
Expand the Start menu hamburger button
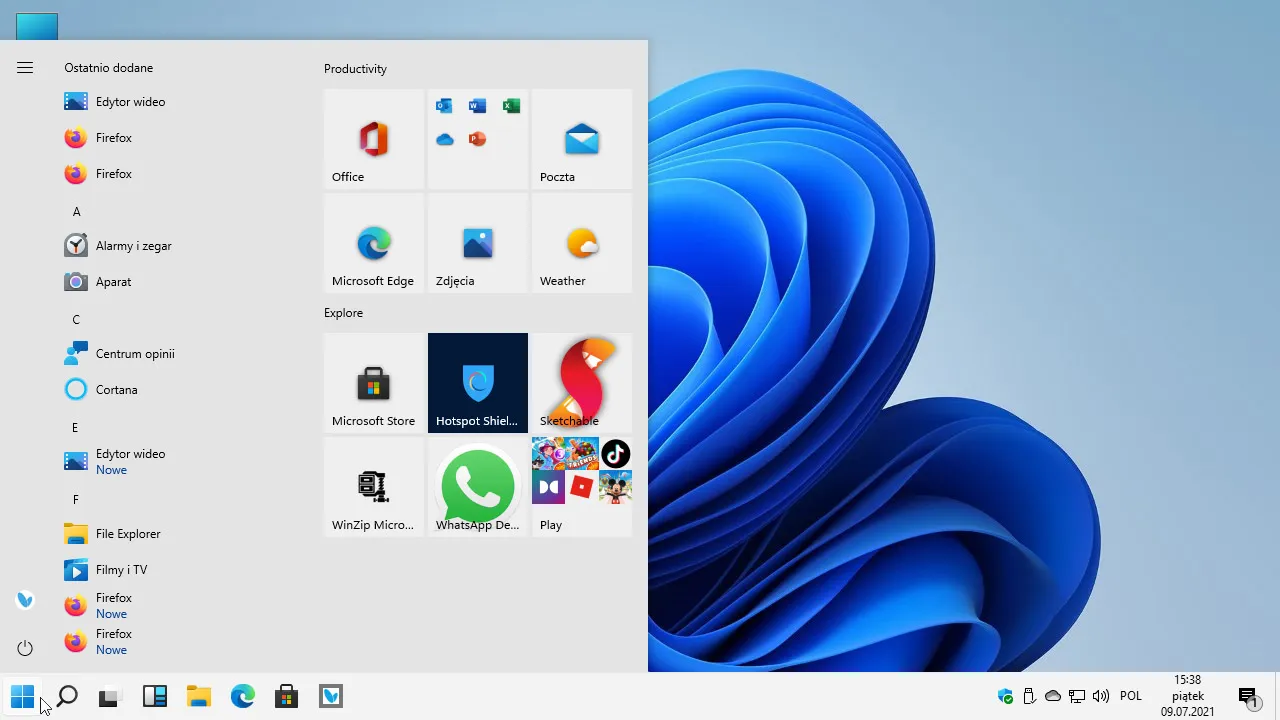click(x=25, y=68)
